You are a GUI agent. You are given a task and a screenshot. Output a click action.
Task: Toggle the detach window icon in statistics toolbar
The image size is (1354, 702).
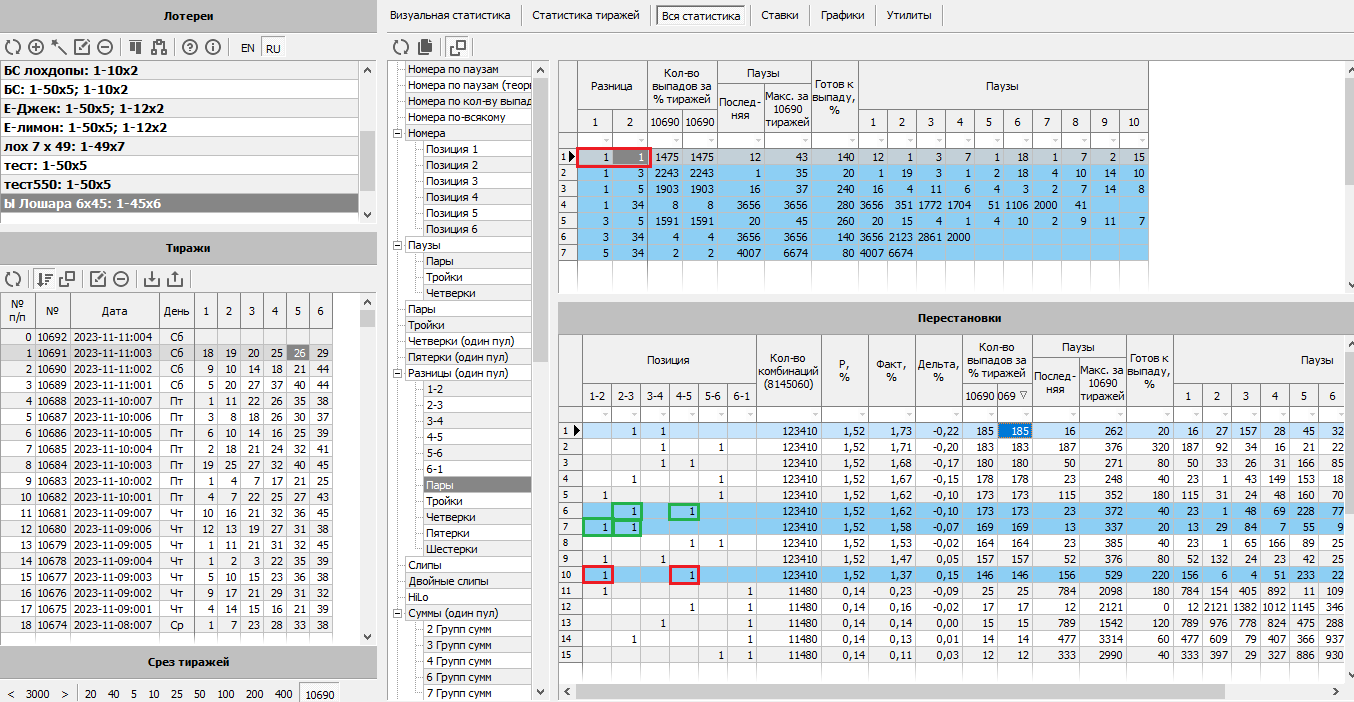[x=457, y=47]
